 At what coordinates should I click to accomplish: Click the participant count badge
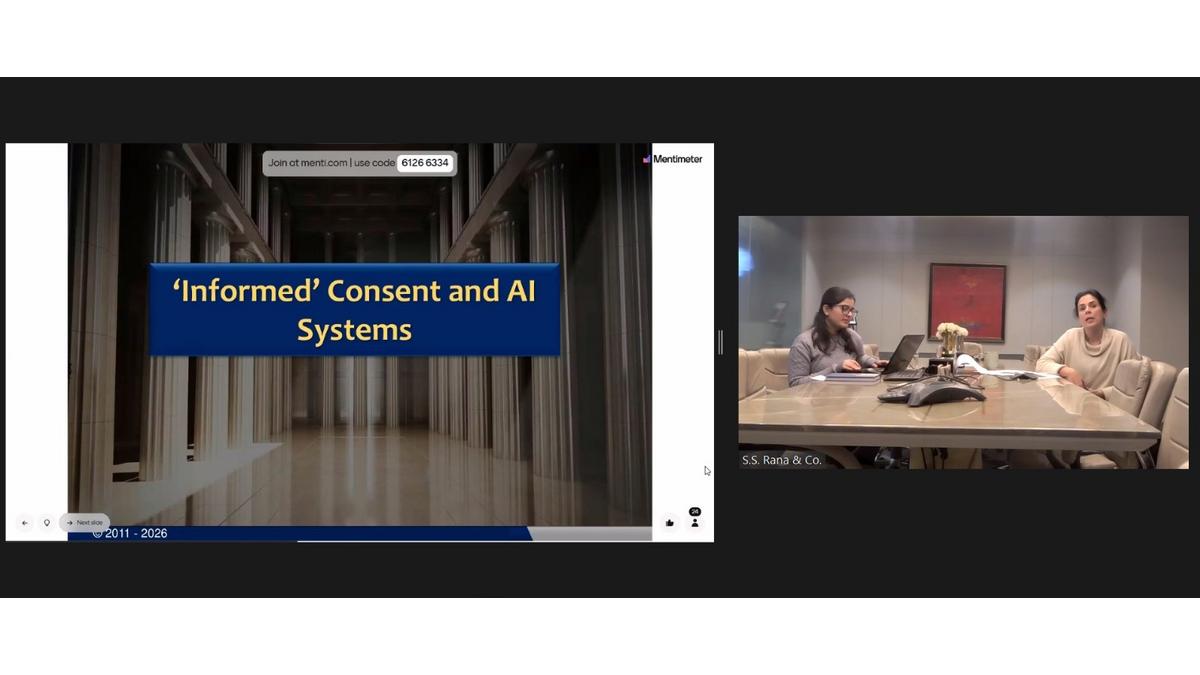(x=695, y=511)
